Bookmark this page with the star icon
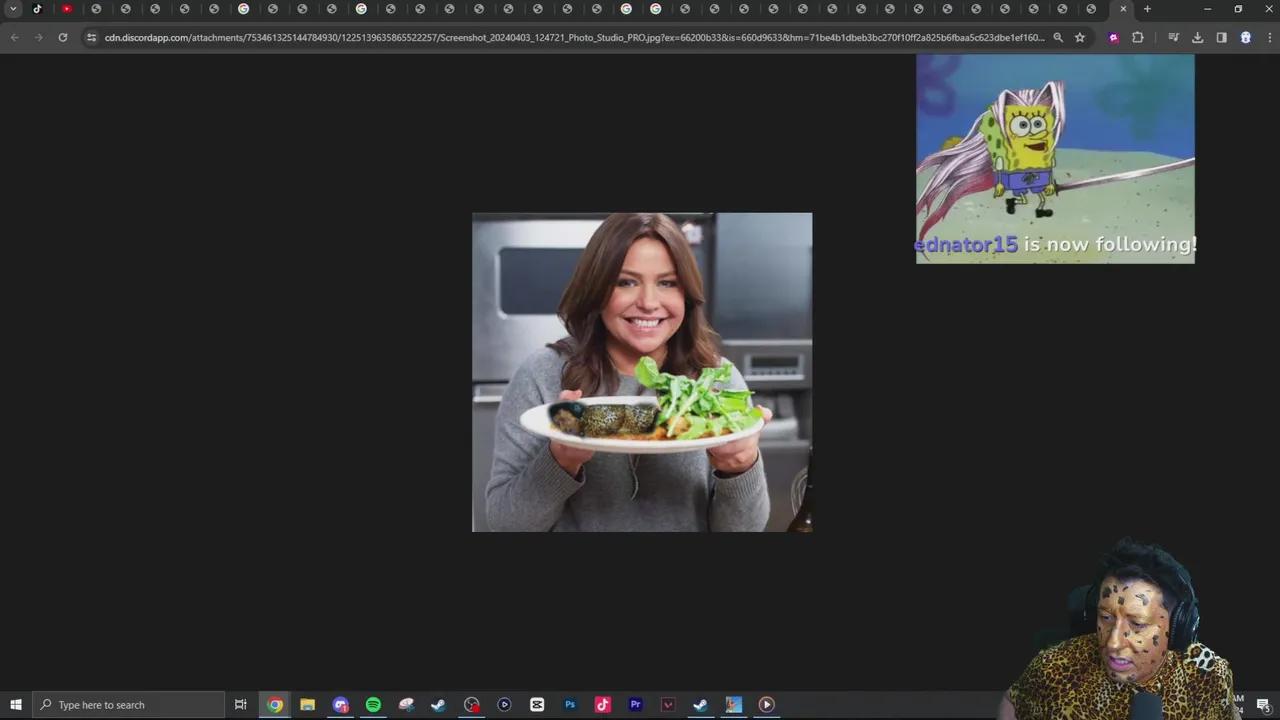The width and height of the screenshot is (1280, 720). click(1080, 37)
